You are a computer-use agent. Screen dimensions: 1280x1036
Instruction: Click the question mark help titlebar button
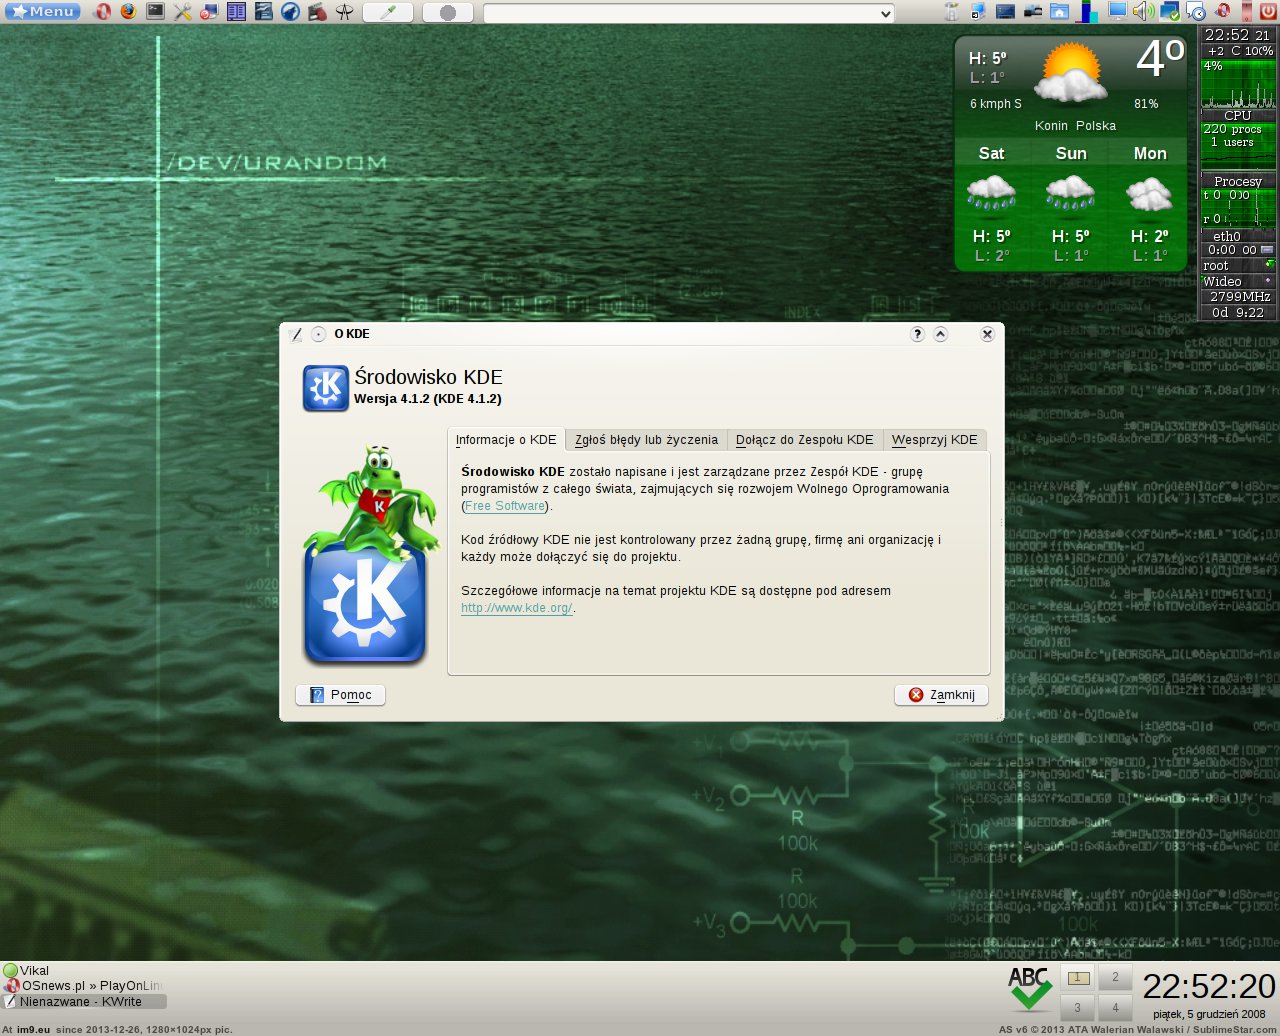tap(917, 334)
